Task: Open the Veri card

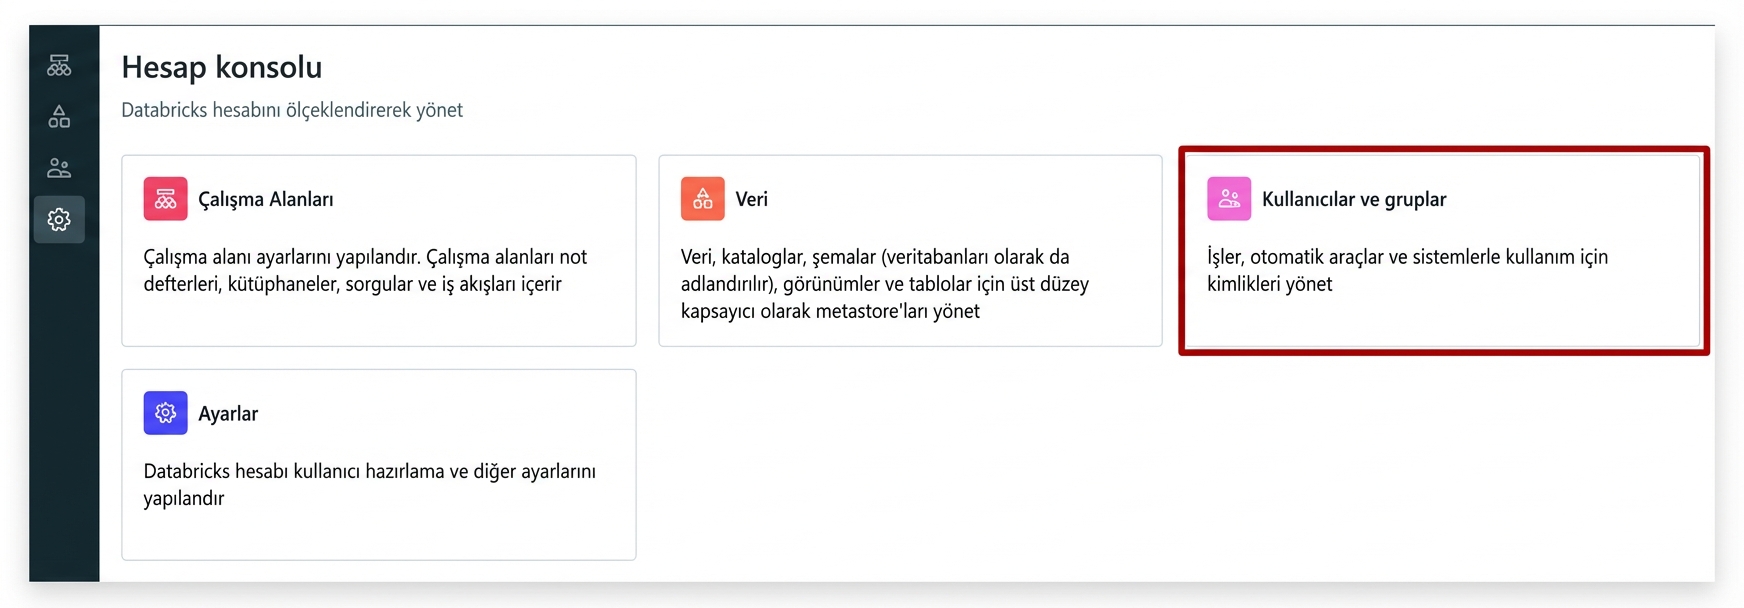Action: [912, 250]
